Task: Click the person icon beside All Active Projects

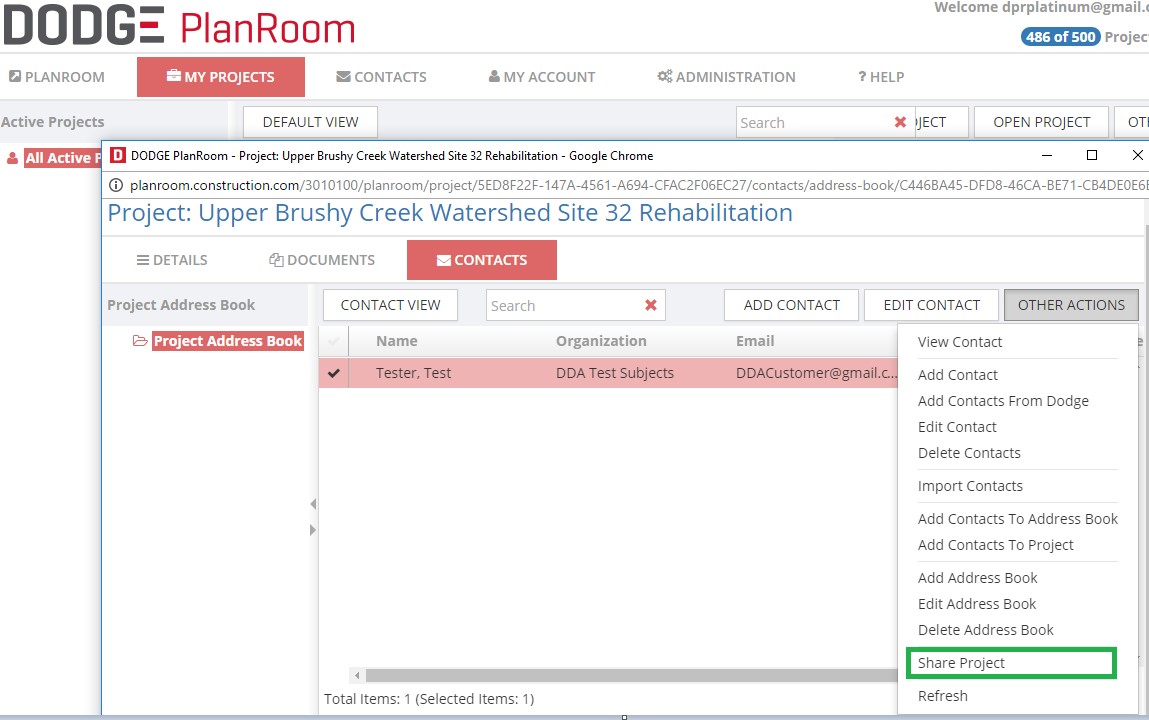Action: pos(10,157)
